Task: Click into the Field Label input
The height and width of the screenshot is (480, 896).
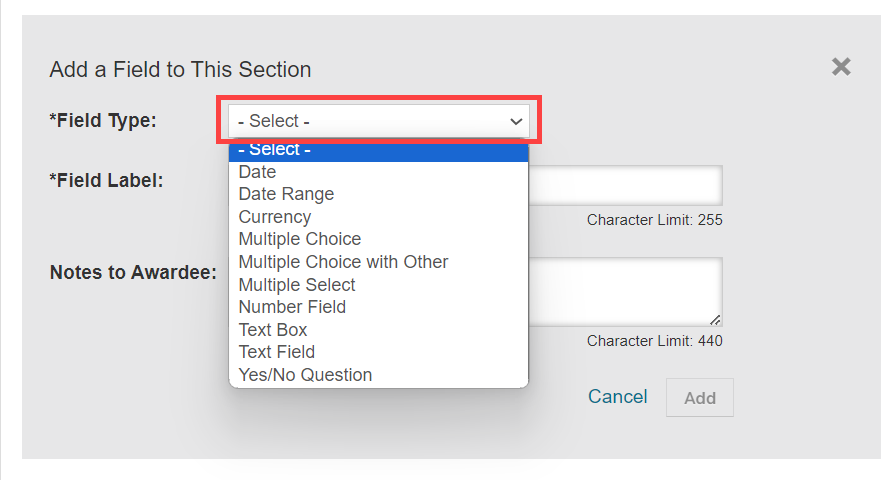Action: click(x=624, y=186)
